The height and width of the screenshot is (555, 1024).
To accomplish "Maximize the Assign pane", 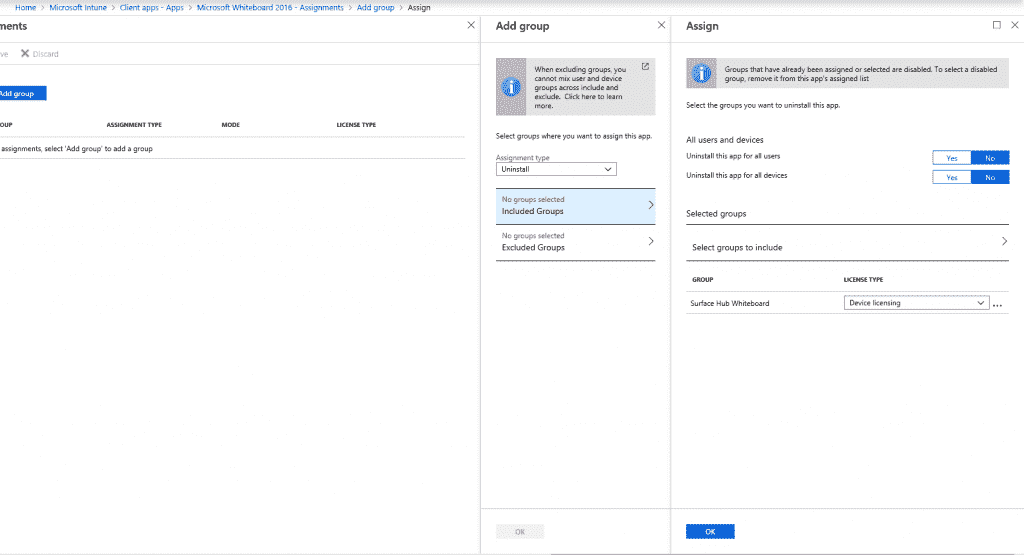I will tap(997, 25).
